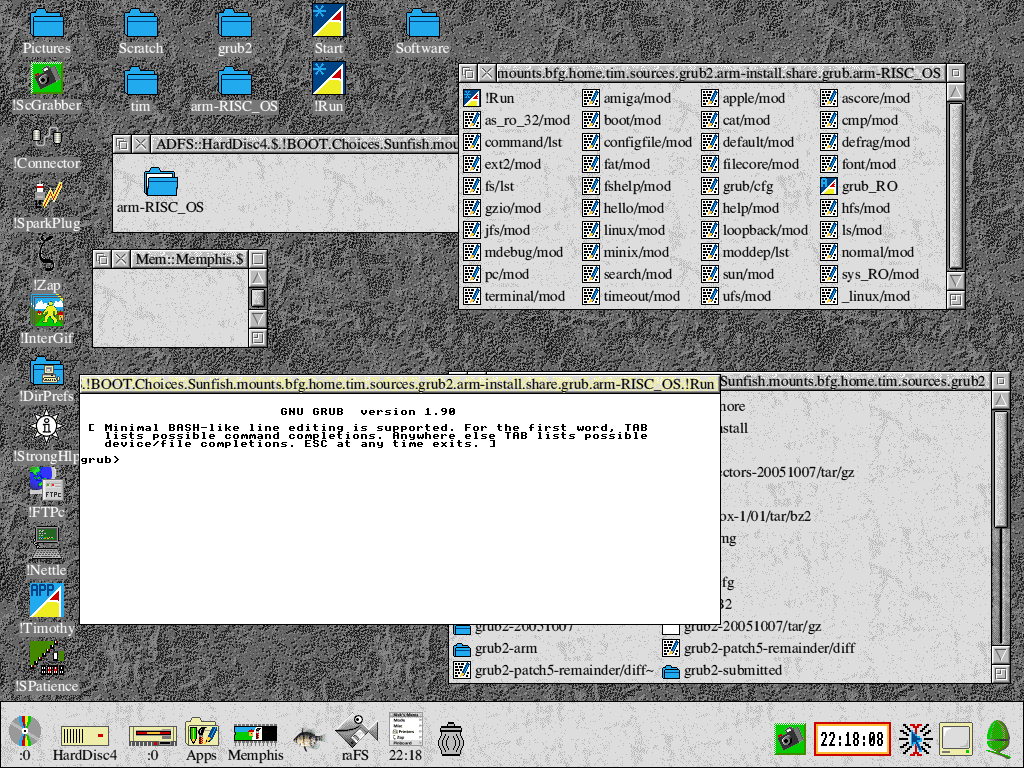Image resolution: width=1024 pixels, height=768 pixels.
Task: Click the 22:18 clipboard icon on the icon bar
Action: click(x=406, y=737)
